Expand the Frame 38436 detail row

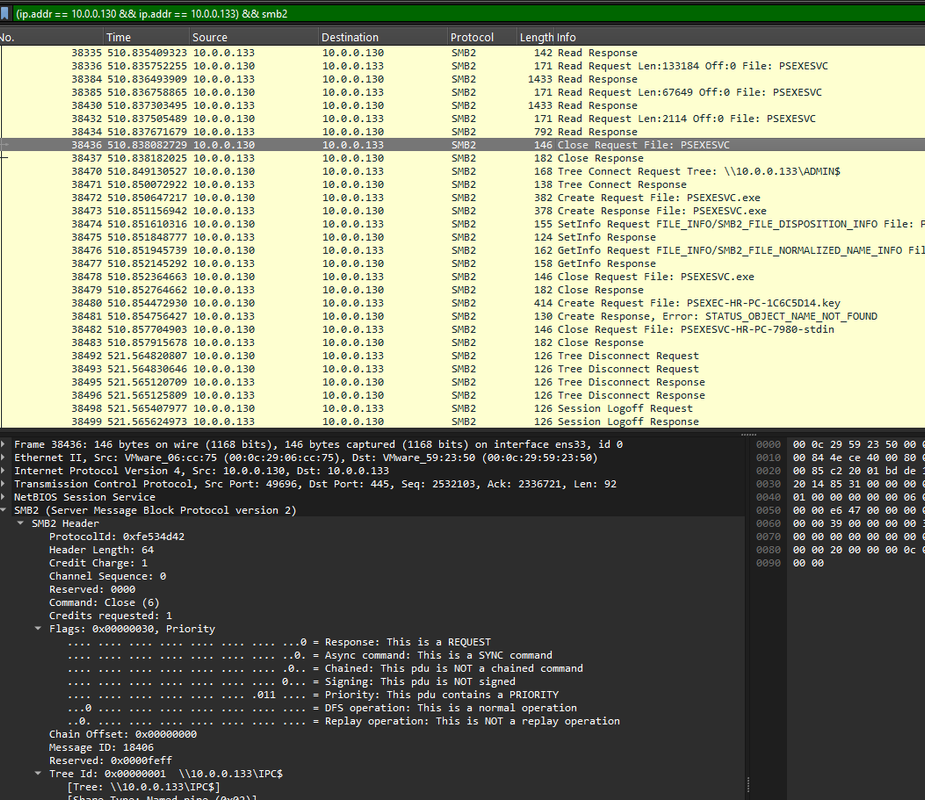(x=4, y=444)
